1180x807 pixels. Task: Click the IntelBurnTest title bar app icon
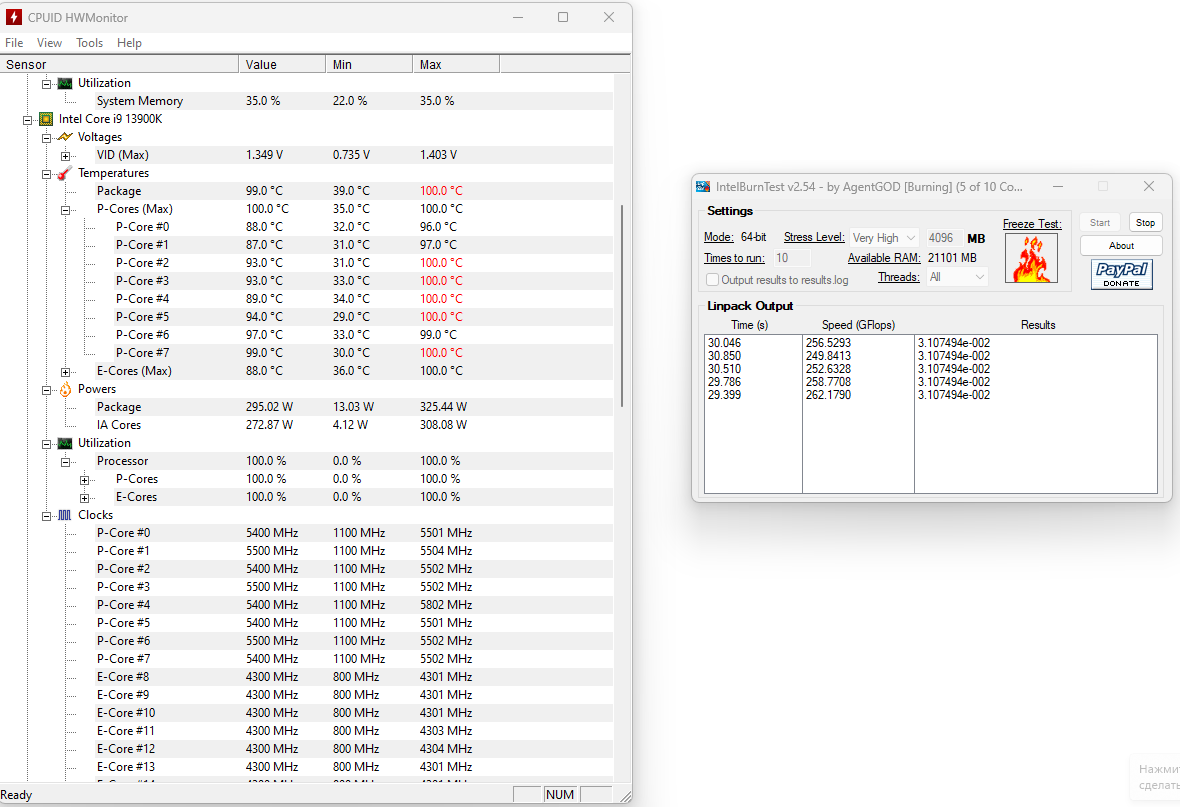[x=703, y=187]
